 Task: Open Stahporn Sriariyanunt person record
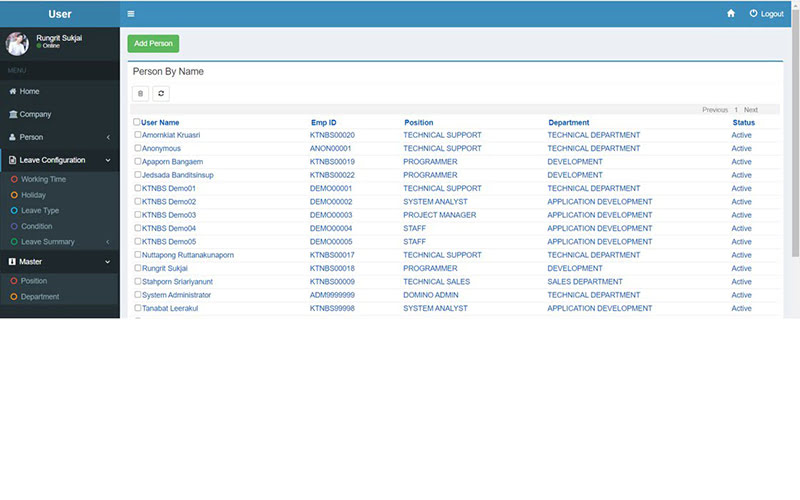pyautogui.click(x=178, y=282)
